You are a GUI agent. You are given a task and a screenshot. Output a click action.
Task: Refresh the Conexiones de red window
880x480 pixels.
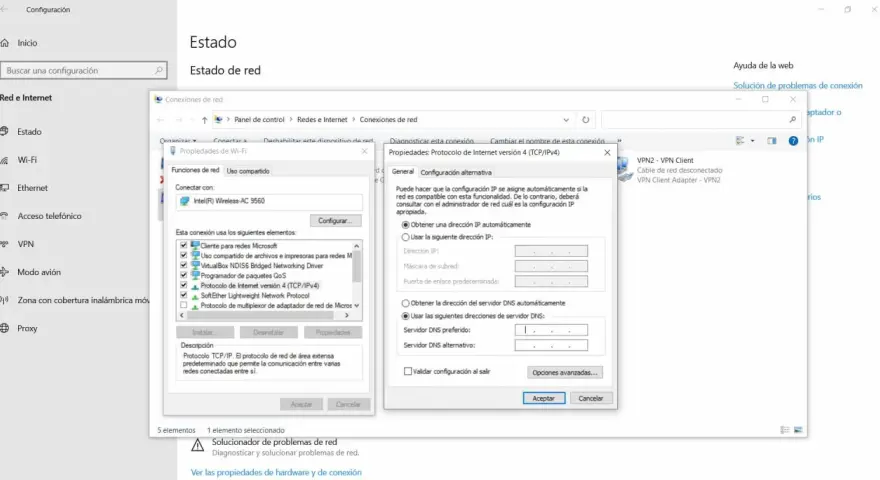[x=585, y=120]
